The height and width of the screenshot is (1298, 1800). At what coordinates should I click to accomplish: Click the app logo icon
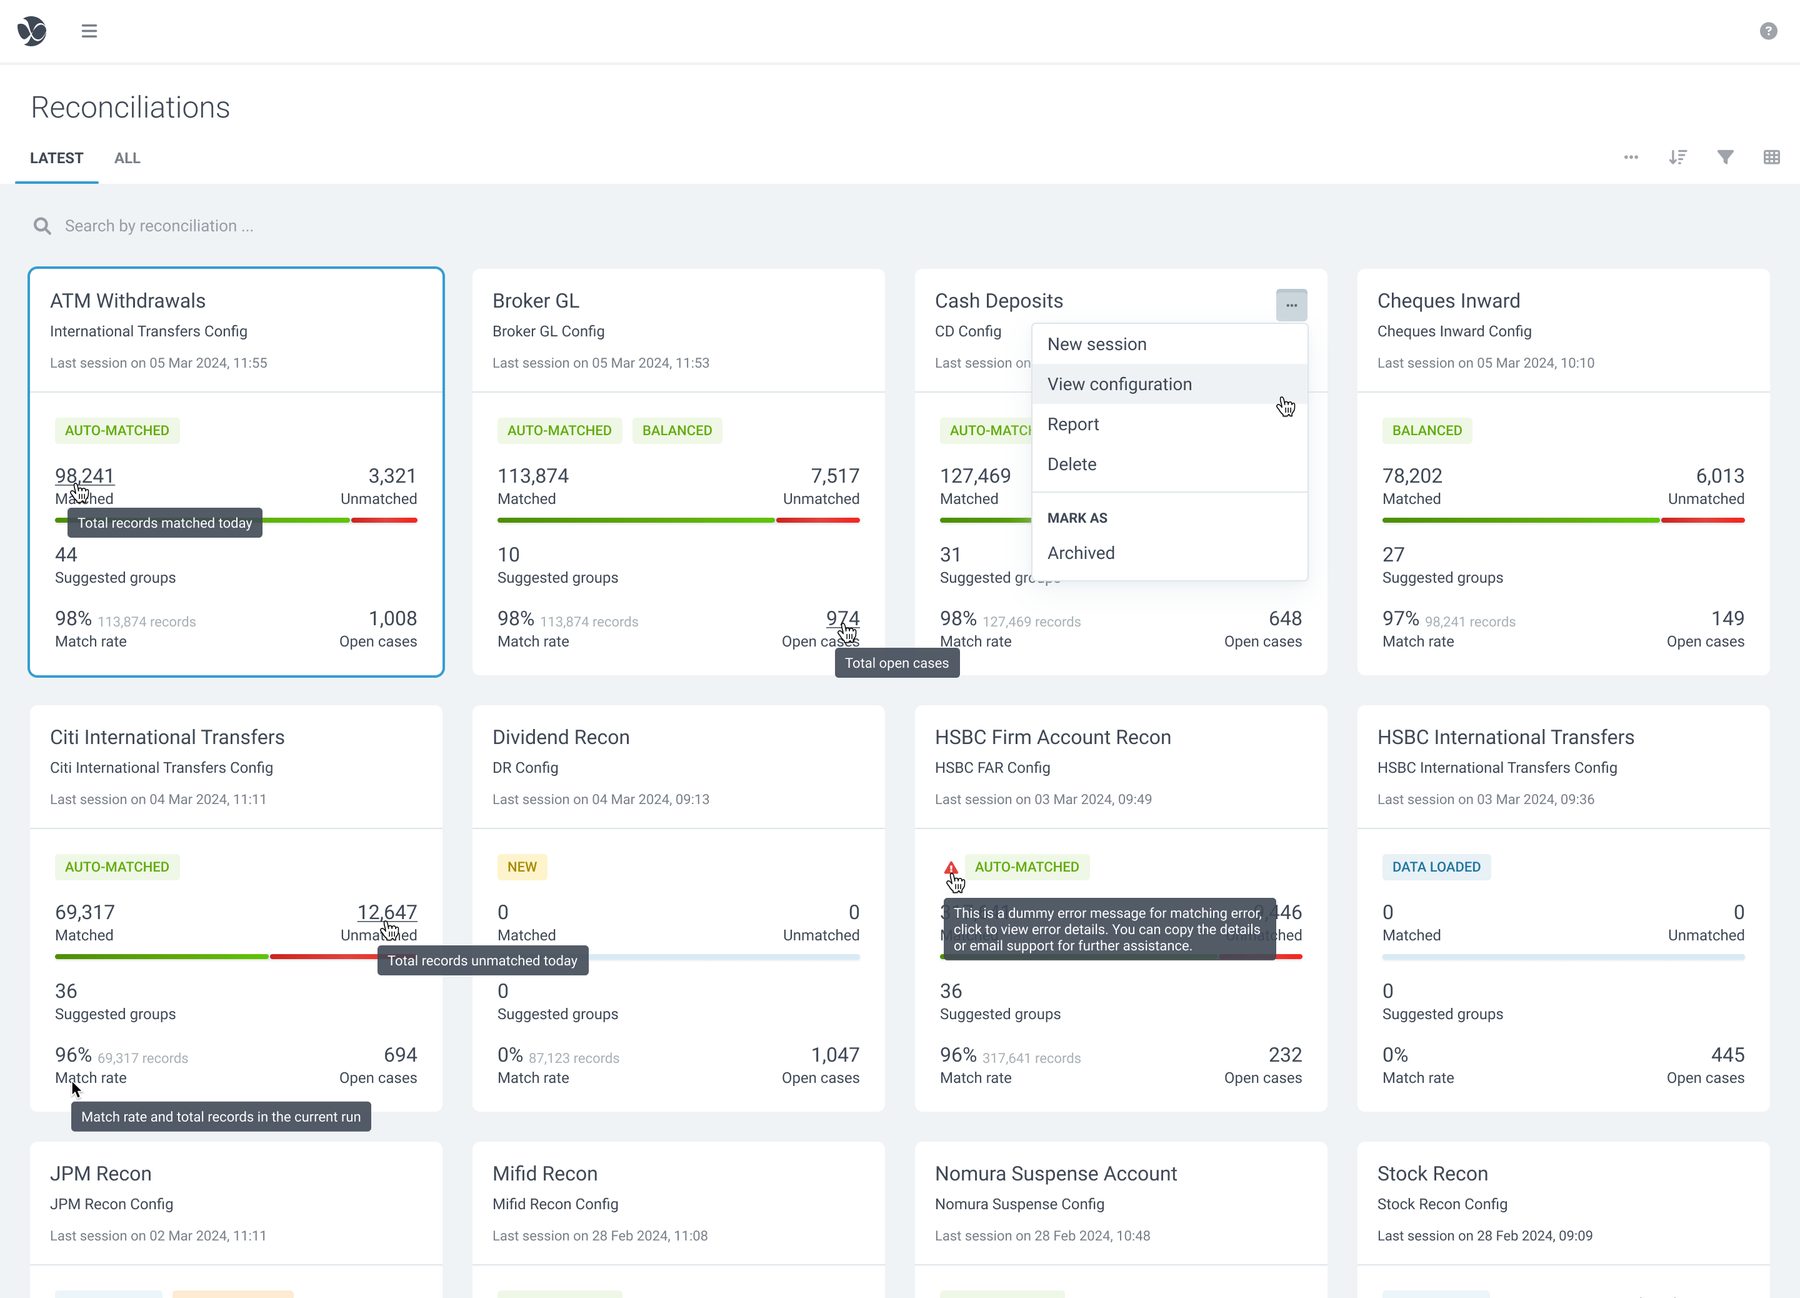(32, 31)
